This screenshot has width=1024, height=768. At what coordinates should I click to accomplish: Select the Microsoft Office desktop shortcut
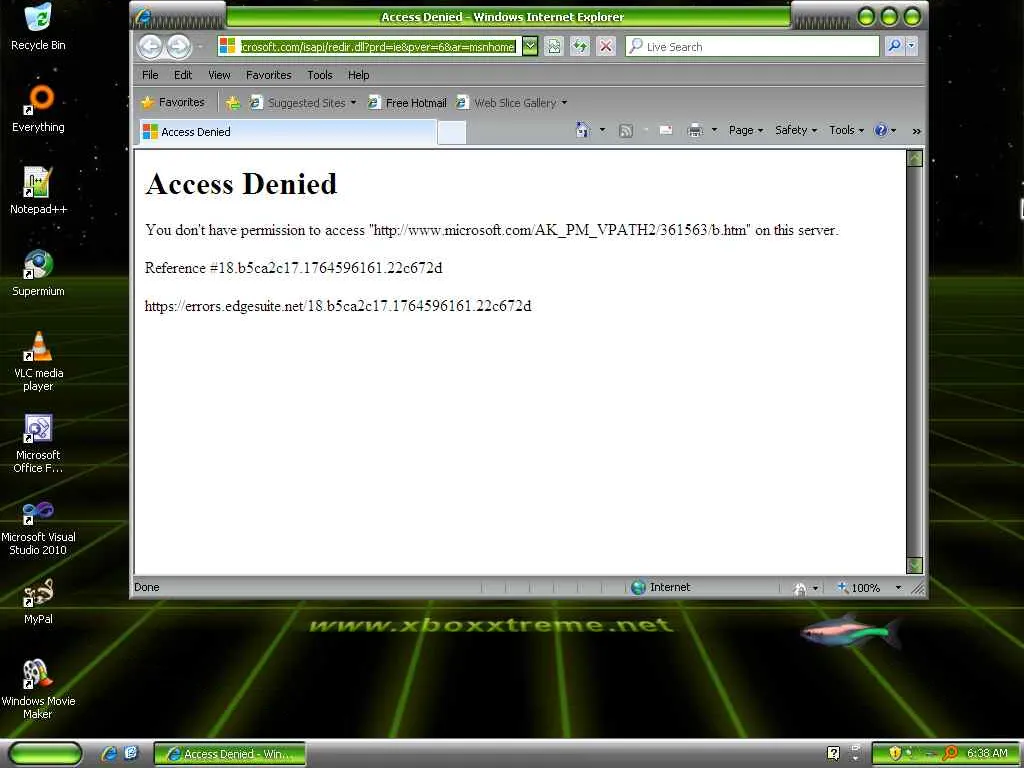tap(38, 443)
